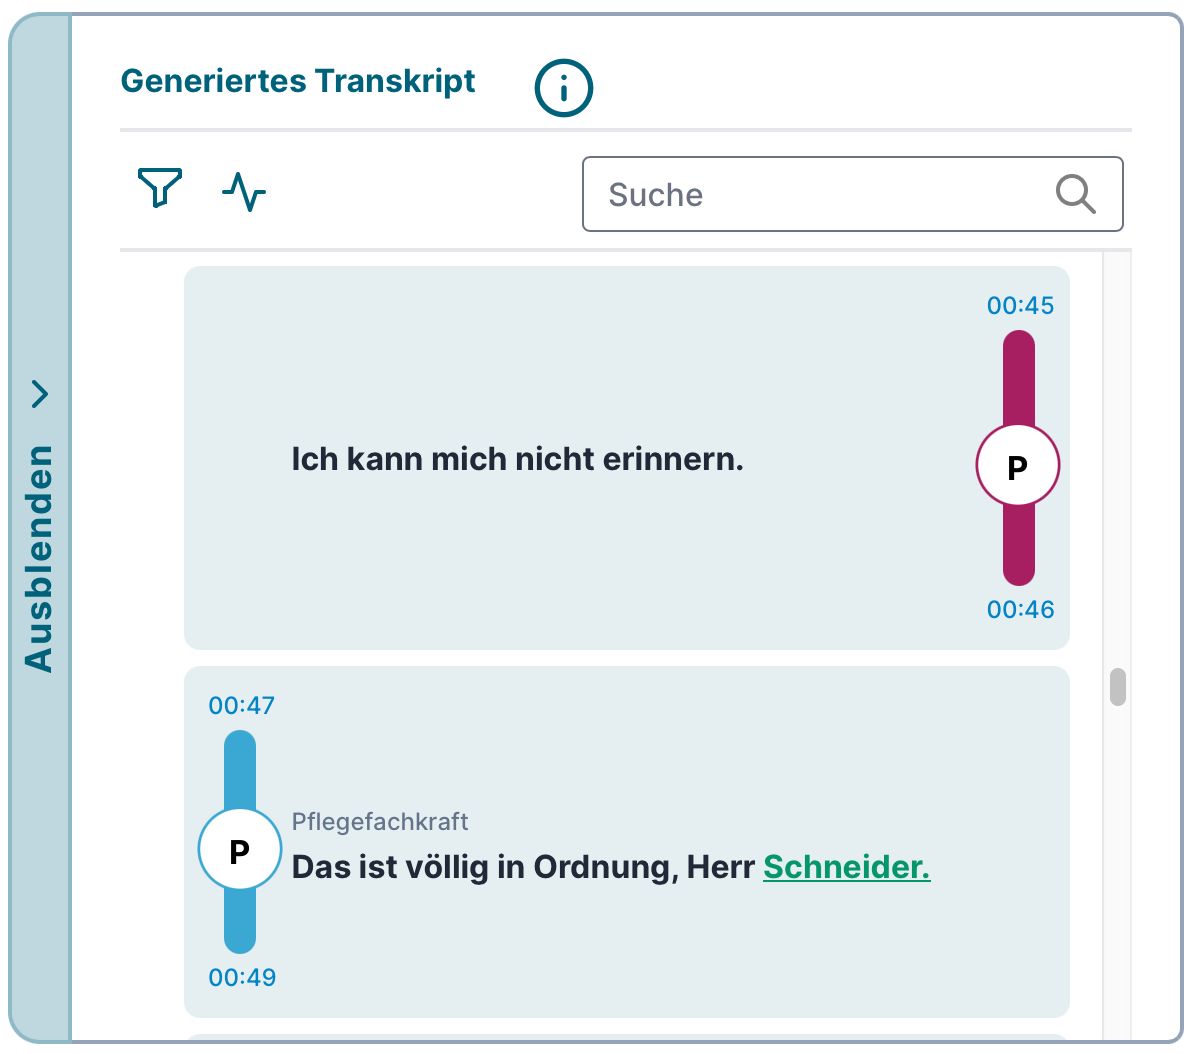Select the text "Ich kann mich nicht erinnern."
1196x1054 pixels.
click(517, 460)
